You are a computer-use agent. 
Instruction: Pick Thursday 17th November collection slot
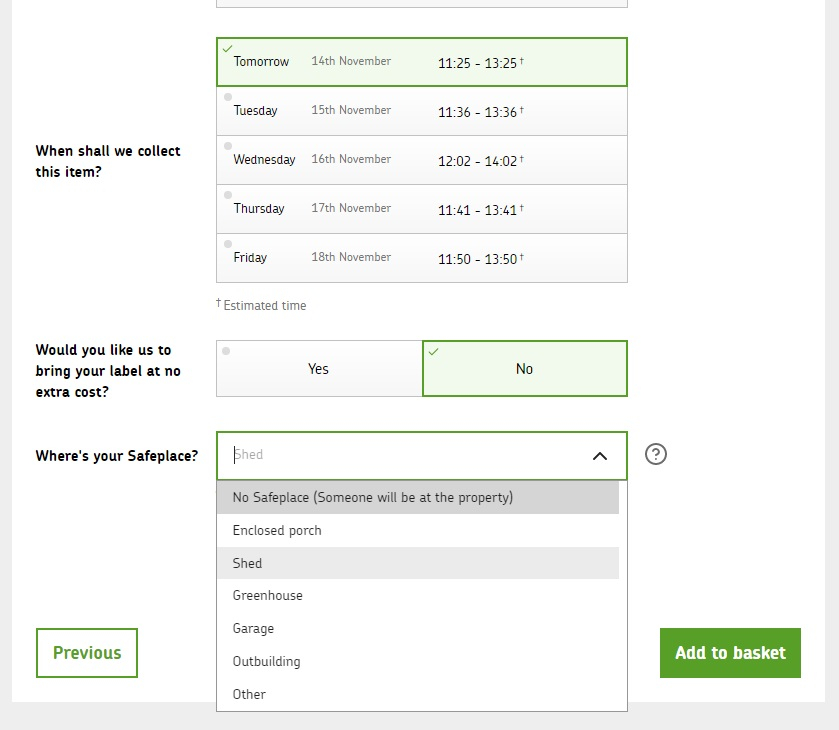click(x=422, y=209)
